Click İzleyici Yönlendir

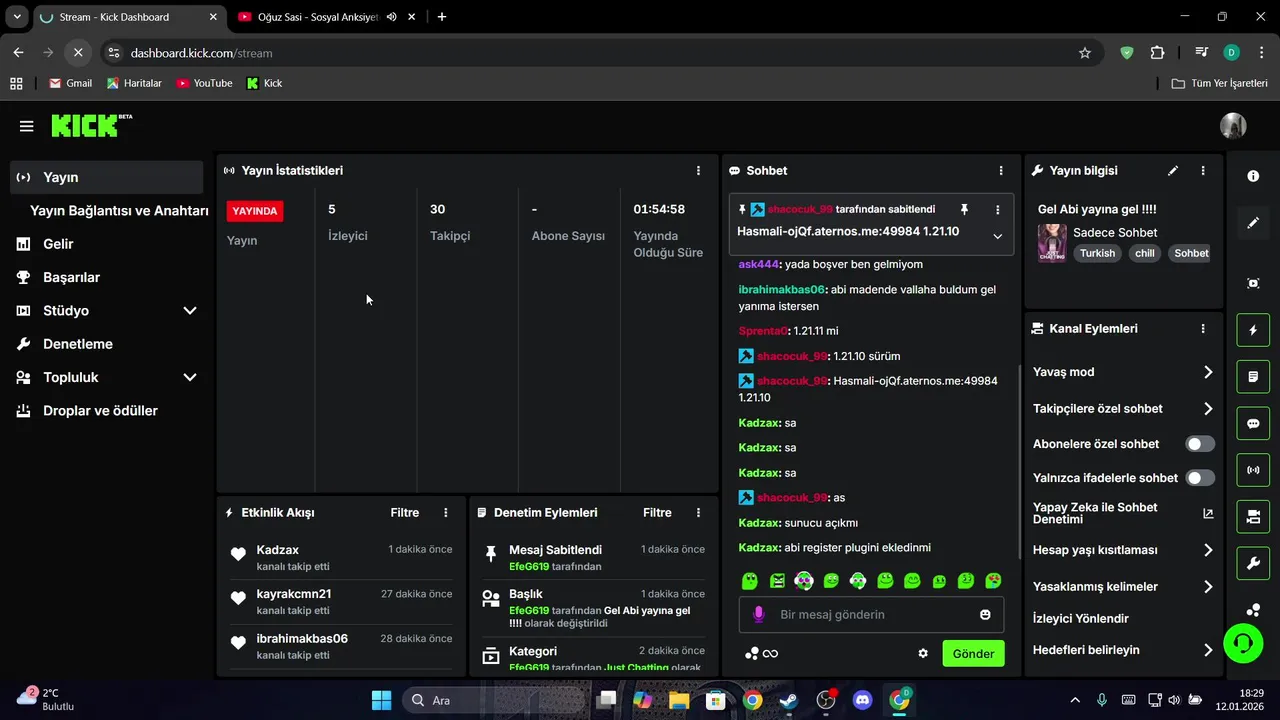tap(1081, 618)
